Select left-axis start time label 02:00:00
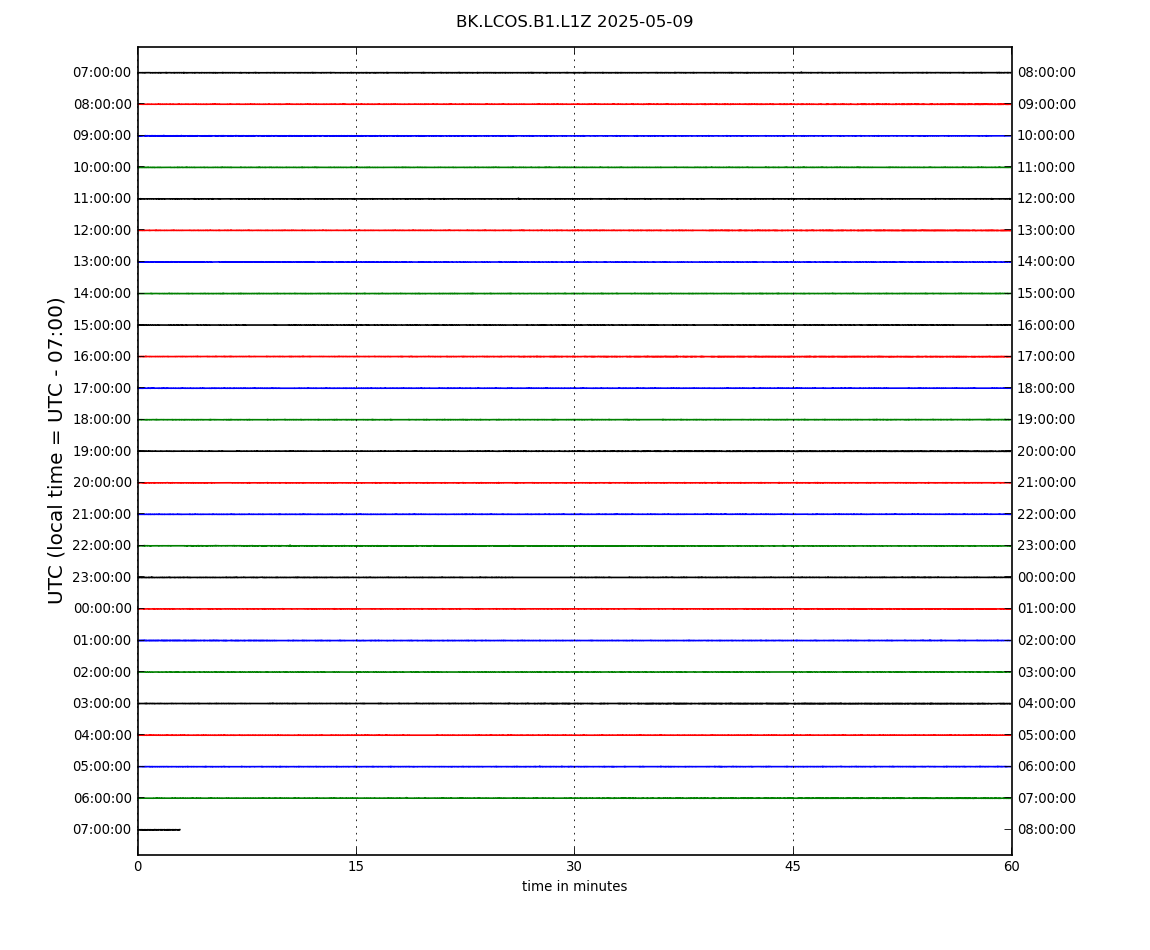This screenshot has width=1150, height=950. coord(102,672)
